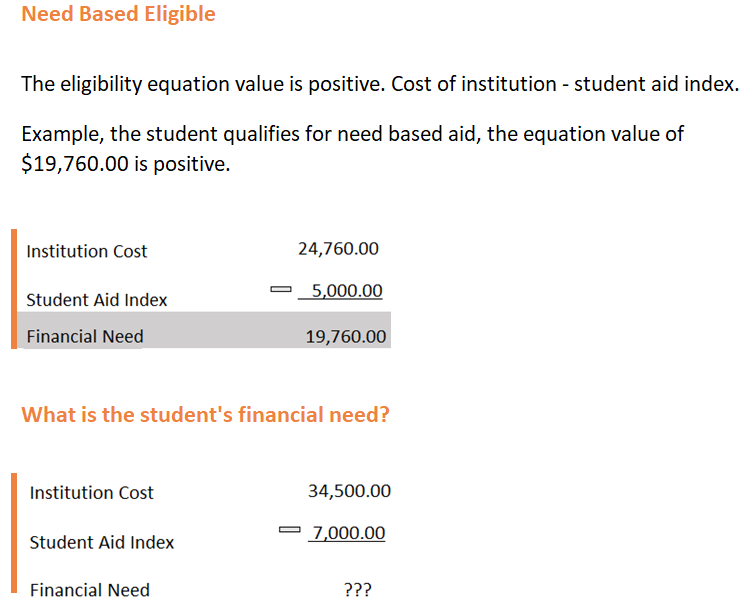This screenshot has height=612, width=743.
Task: Select the 19,760.00 financial need value
Action: pos(346,337)
